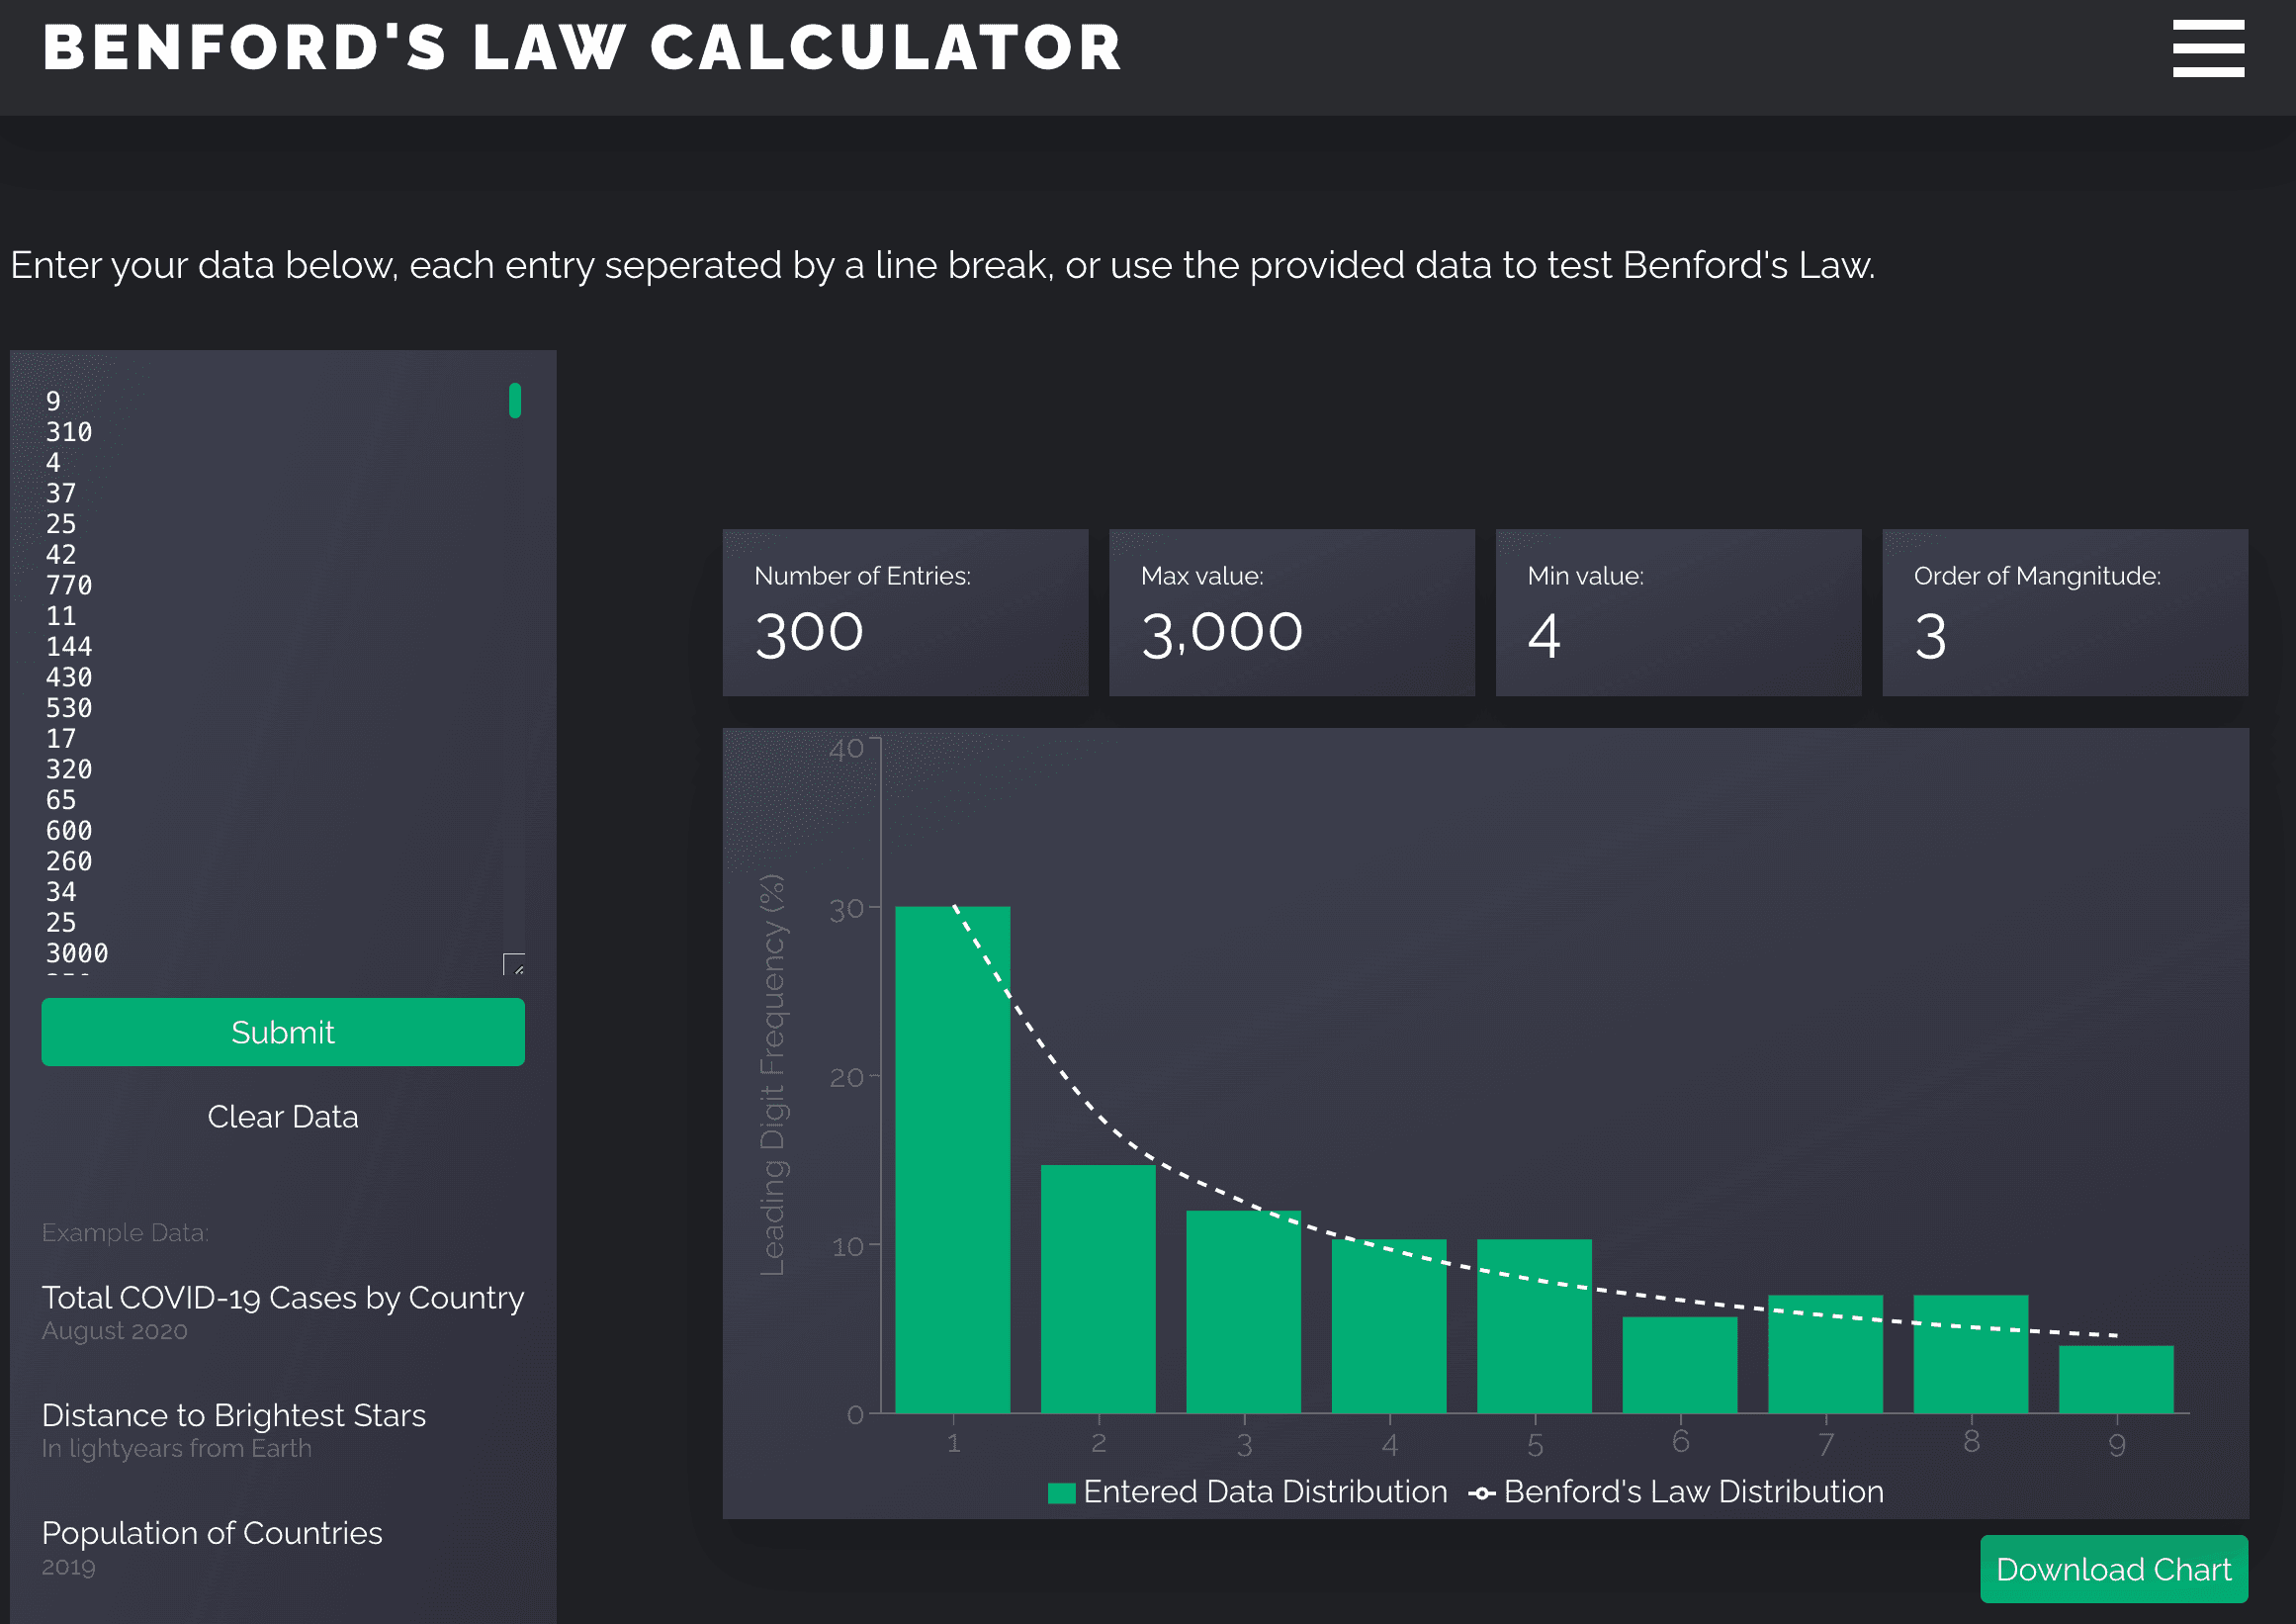Click the 'Example Data:' heading
Image resolution: width=2296 pixels, height=1624 pixels.
[x=125, y=1232]
